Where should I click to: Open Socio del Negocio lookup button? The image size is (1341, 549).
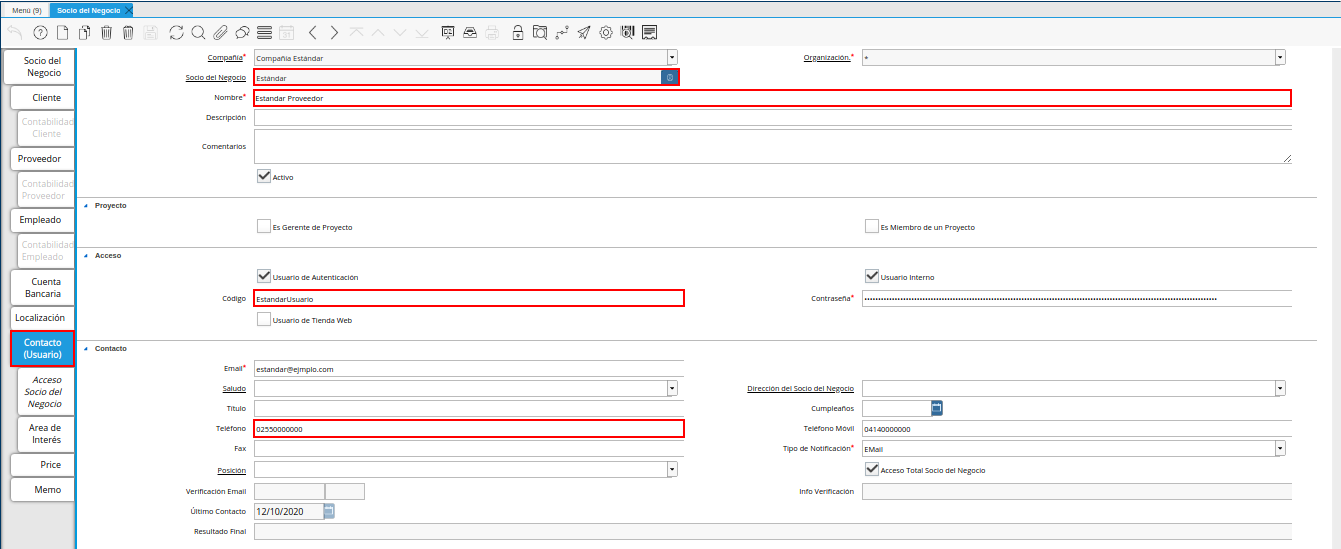pos(670,77)
